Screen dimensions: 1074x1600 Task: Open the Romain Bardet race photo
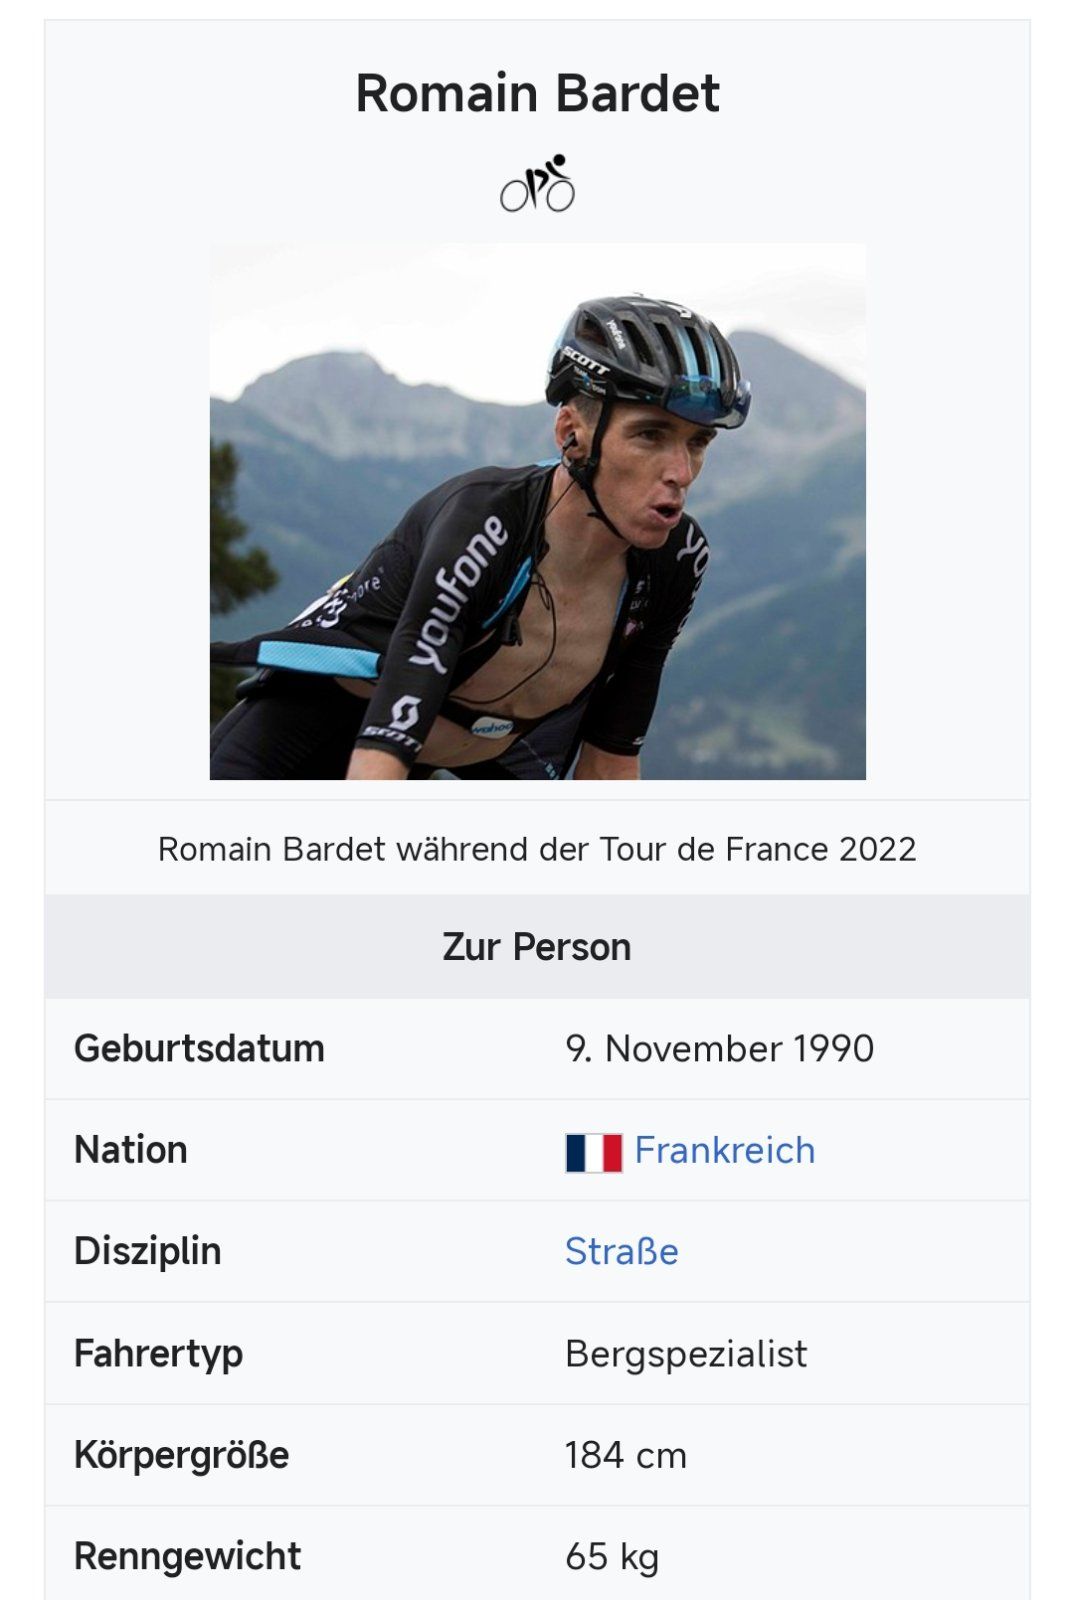[537, 511]
